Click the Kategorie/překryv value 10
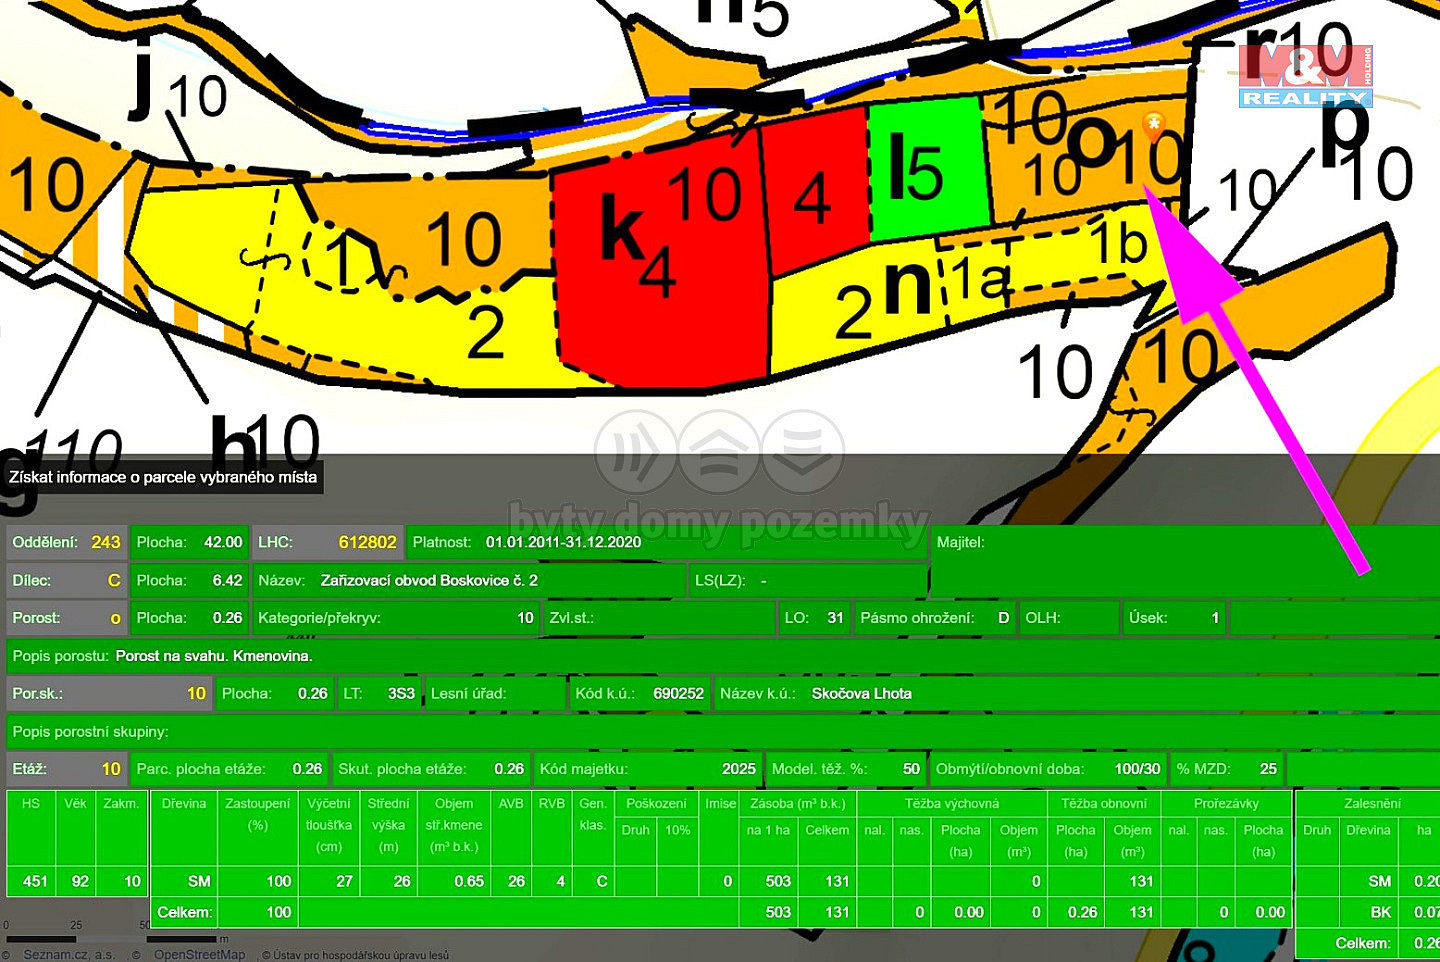The height and width of the screenshot is (962, 1440). (x=525, y=618)
